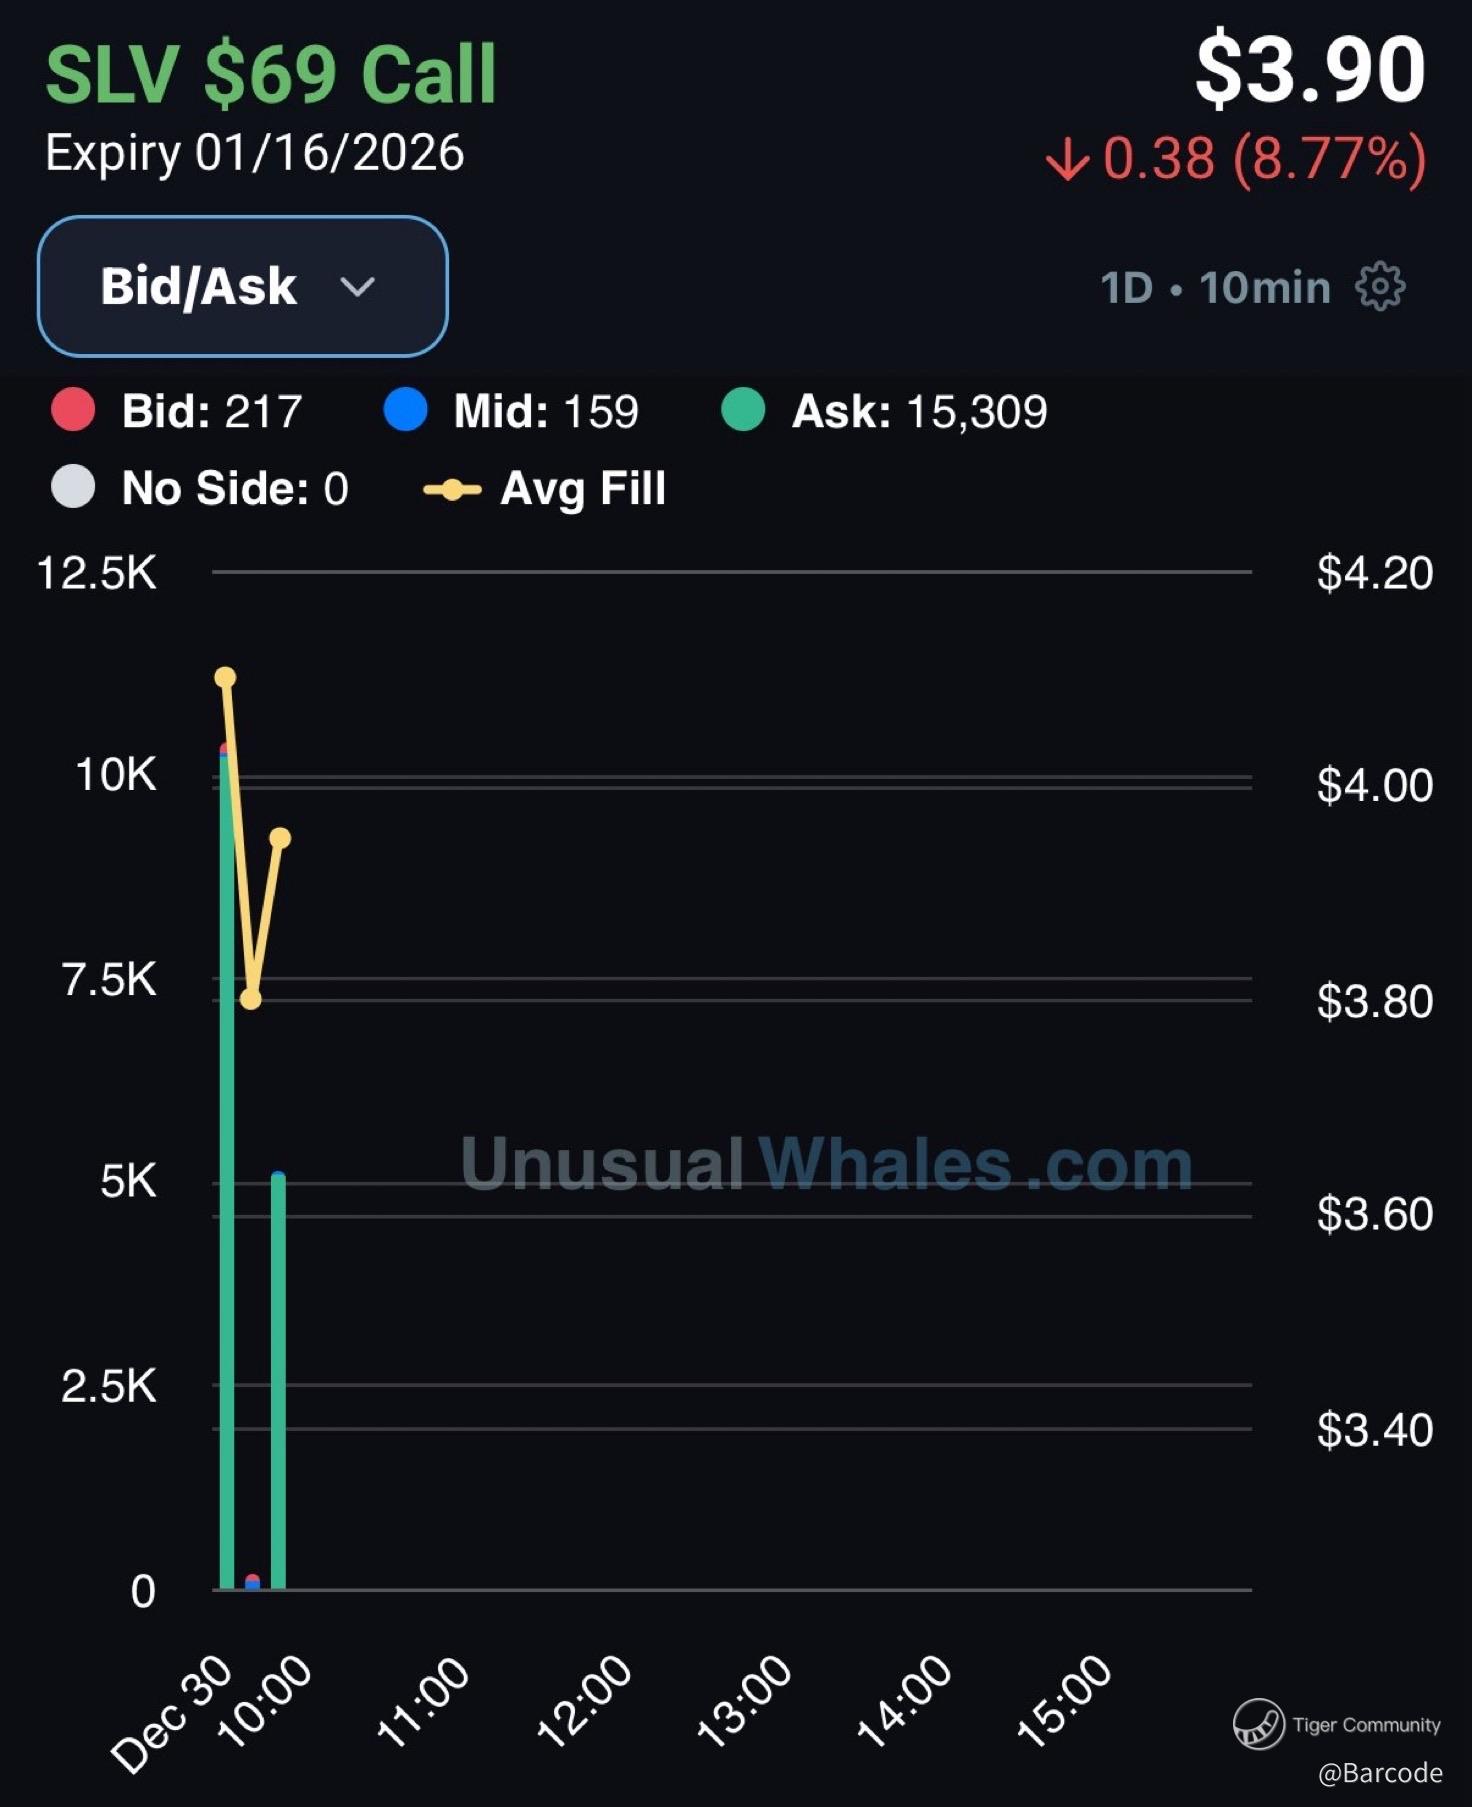Click the red down-arrow price change icon
The width and height of the screenshot is (1472, 1807).
tap(1067, 159)
